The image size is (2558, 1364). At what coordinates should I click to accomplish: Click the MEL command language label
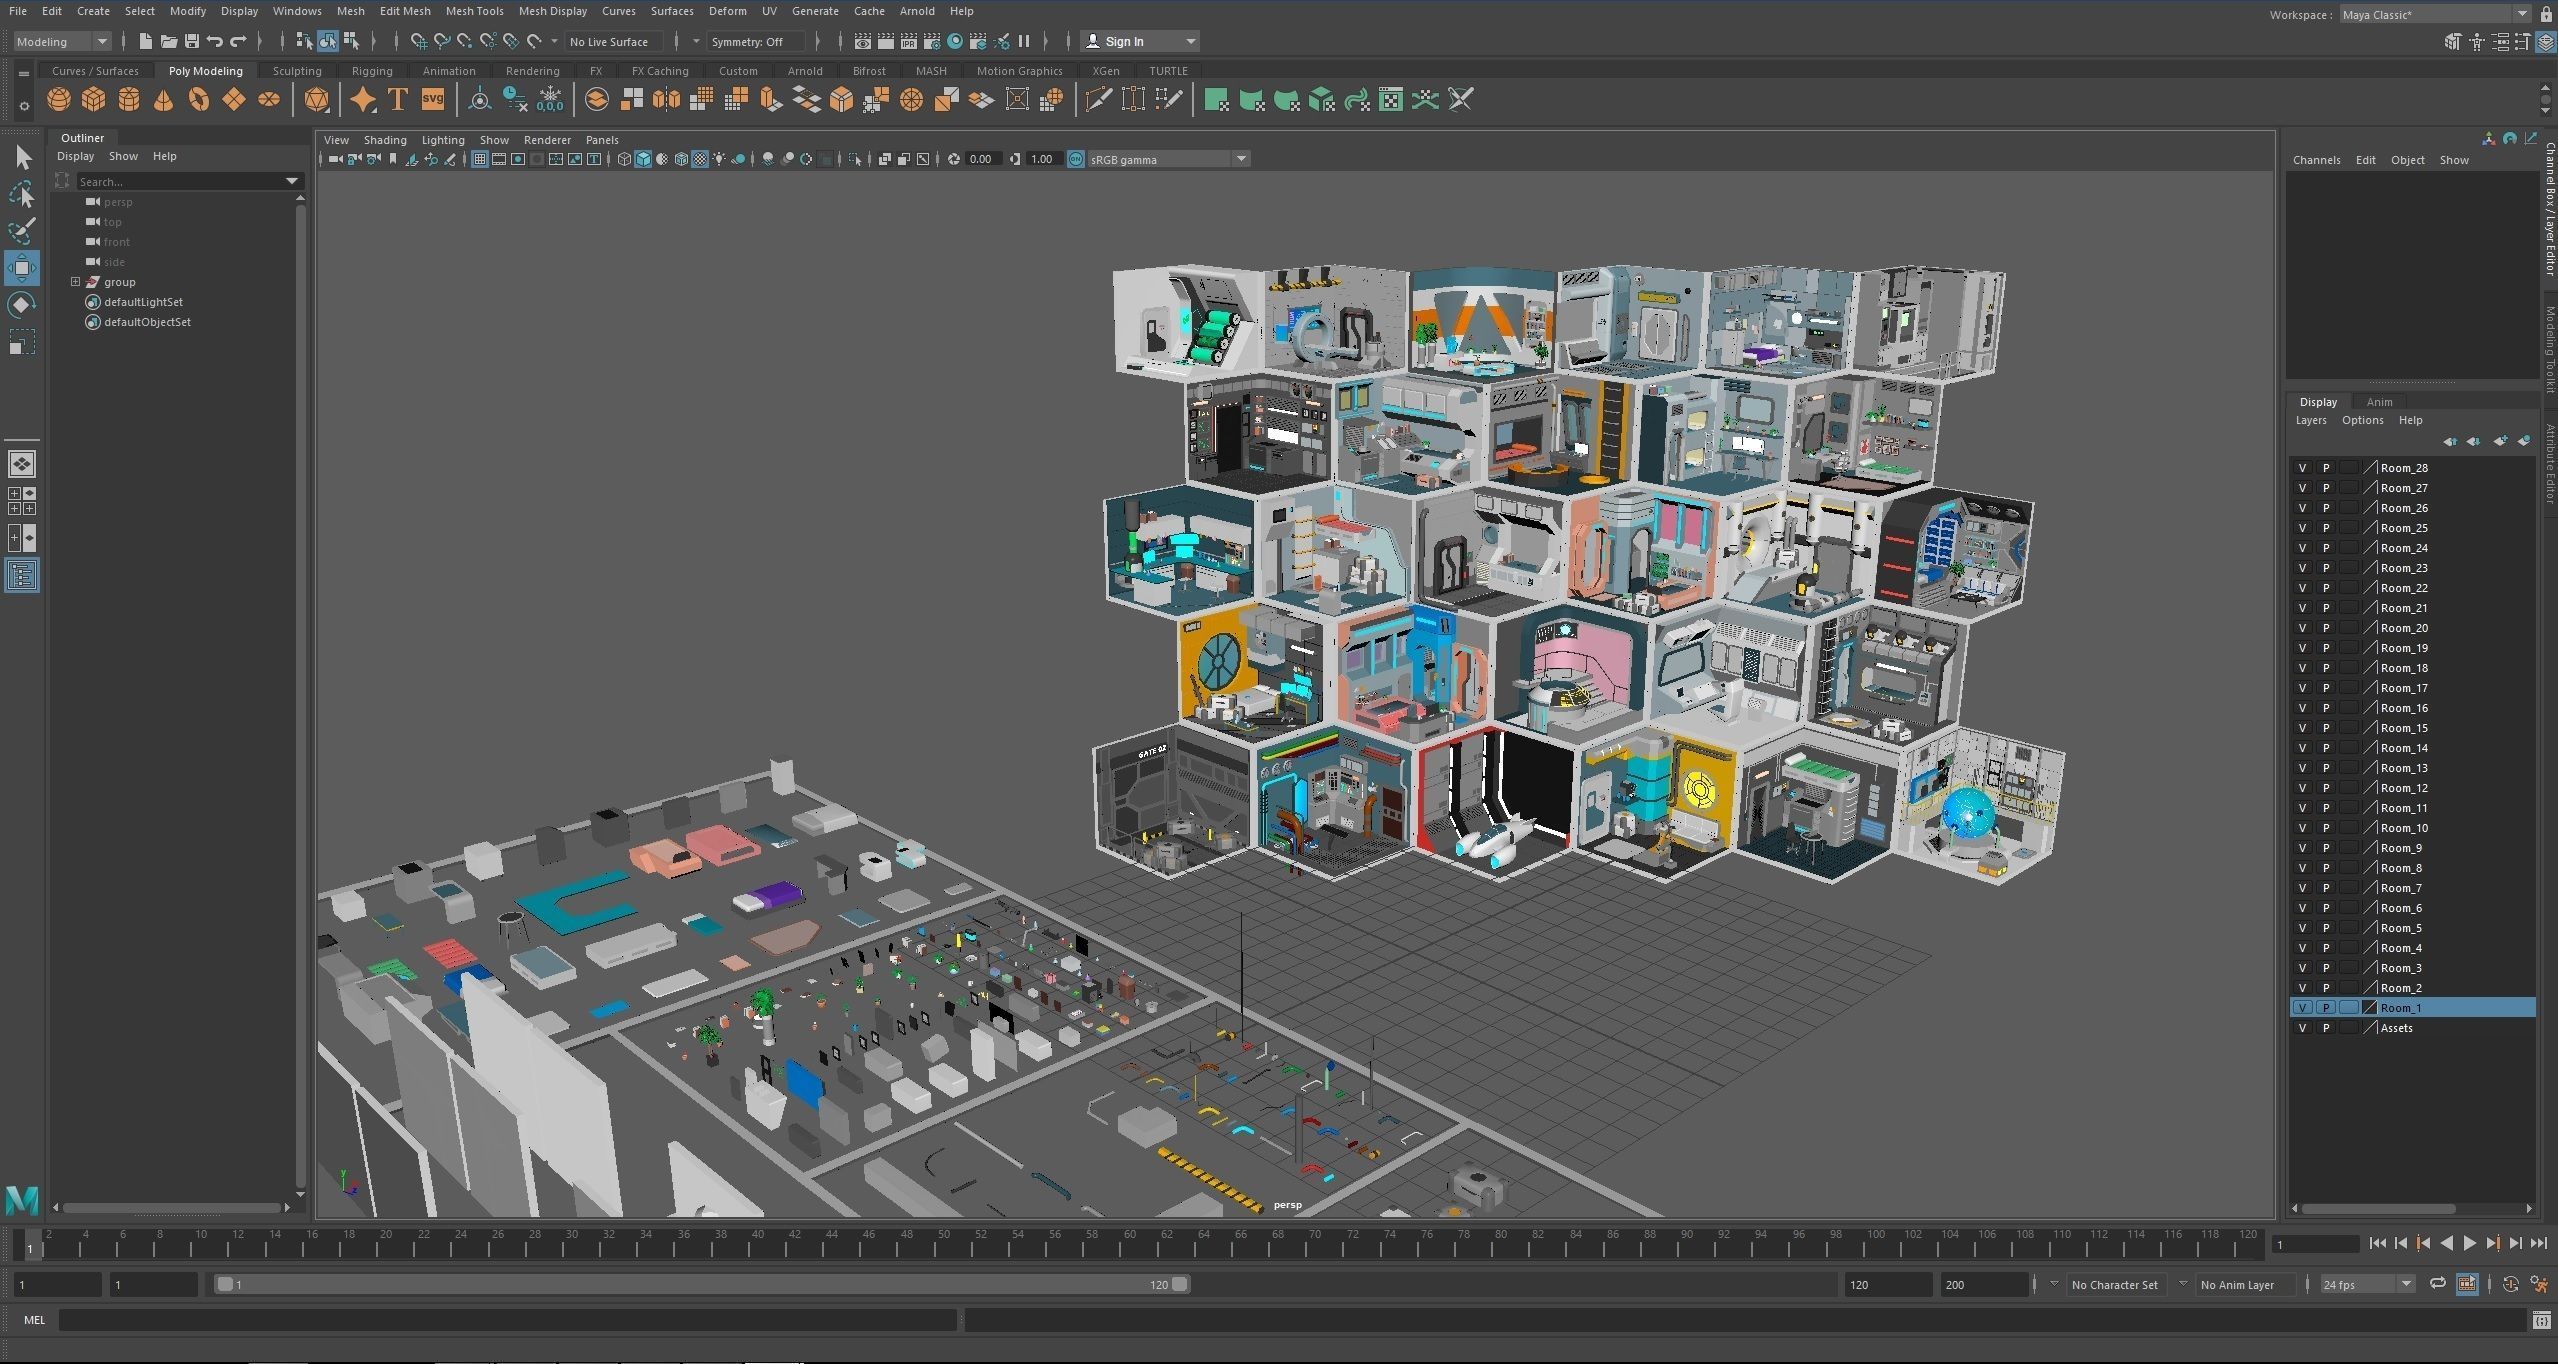tap(34, 1320)
